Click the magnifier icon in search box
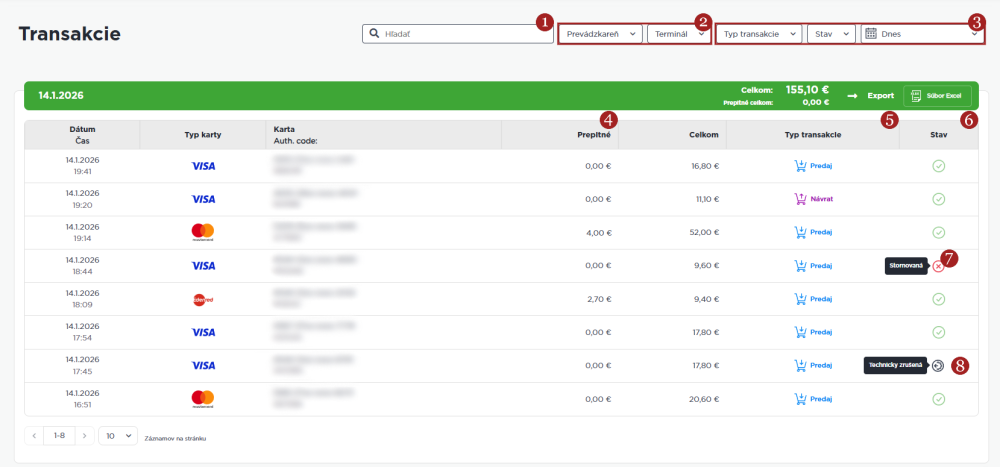Image resolution: width=1000 pixels, height=467 pixels. 374,34
